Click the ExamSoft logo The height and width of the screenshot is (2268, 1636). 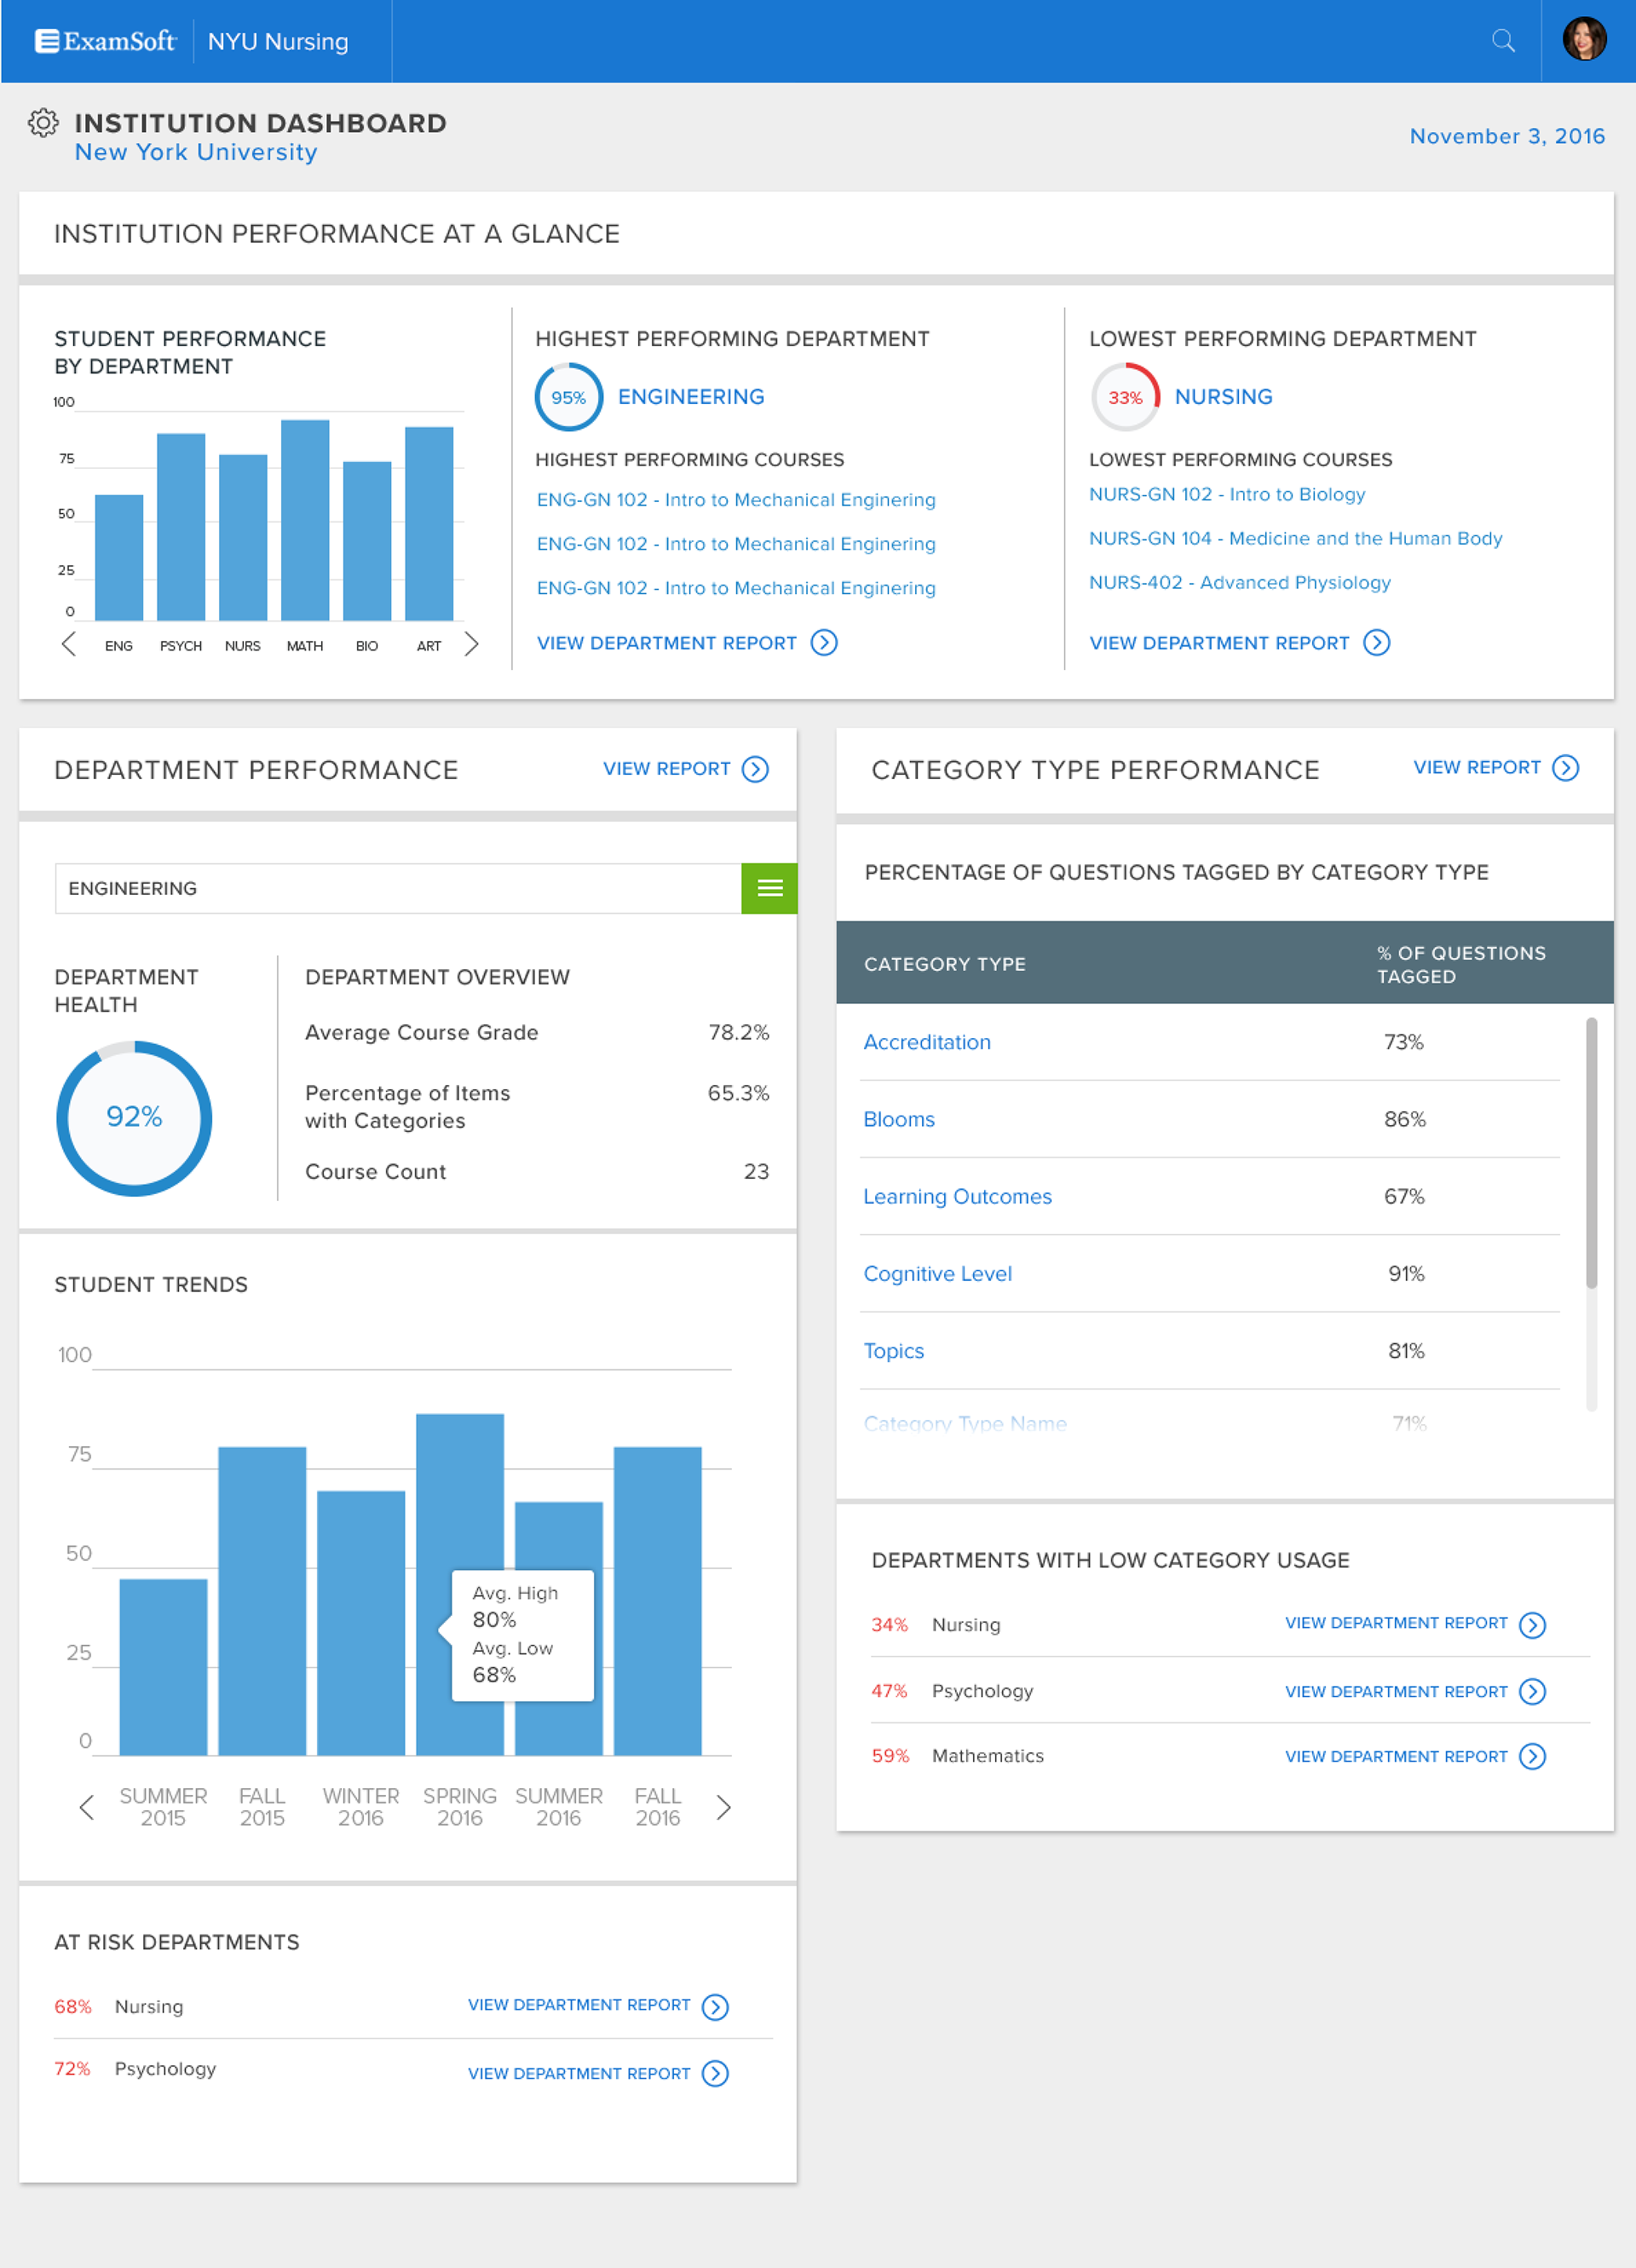pyautogui.click(x=105, y=41)
